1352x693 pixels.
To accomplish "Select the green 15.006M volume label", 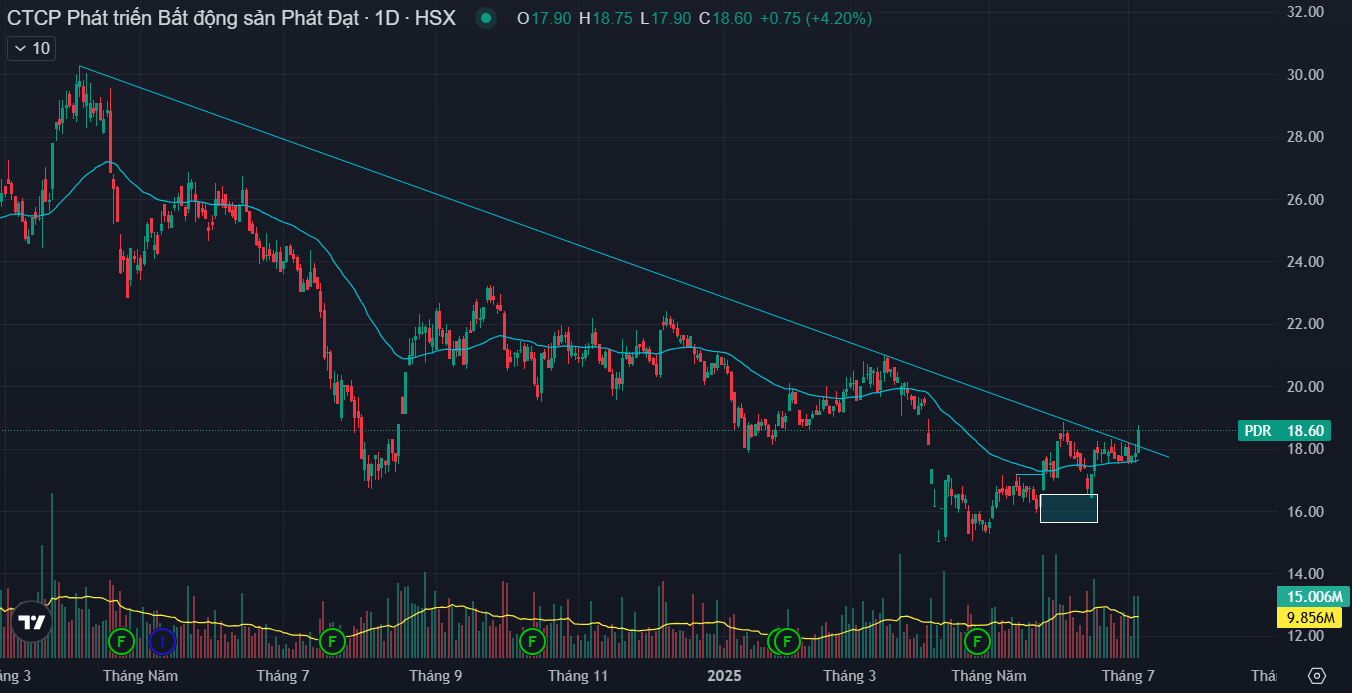I will 1308,597.
